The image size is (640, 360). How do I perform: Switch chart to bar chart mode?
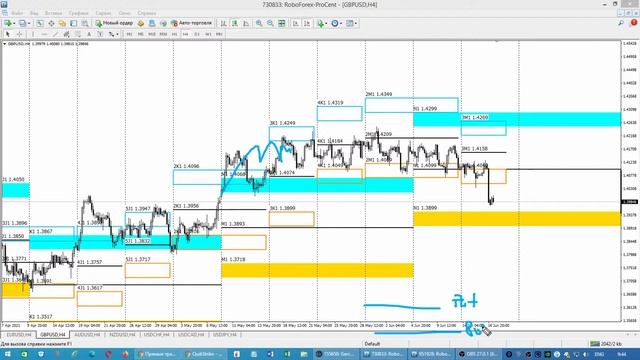[223, 23]
